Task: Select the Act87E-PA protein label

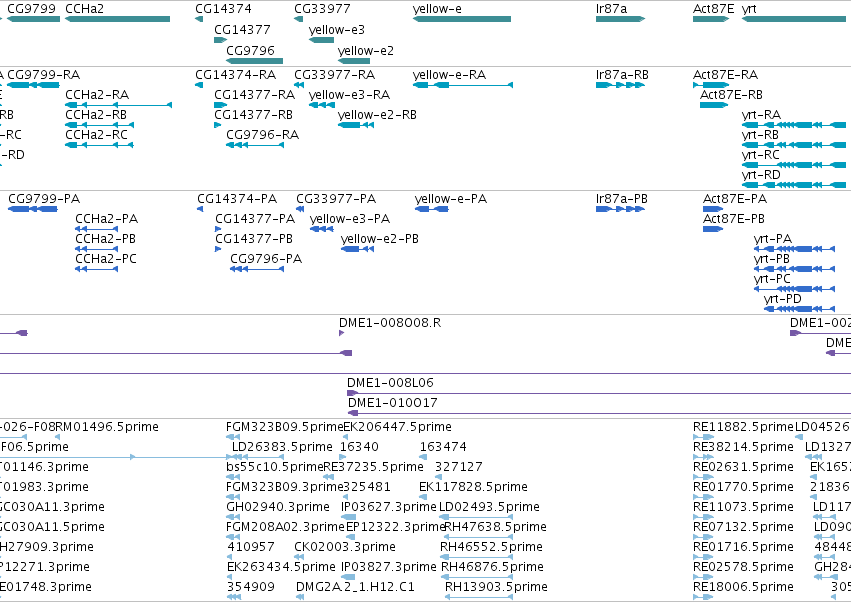Action: click(735, 199)
